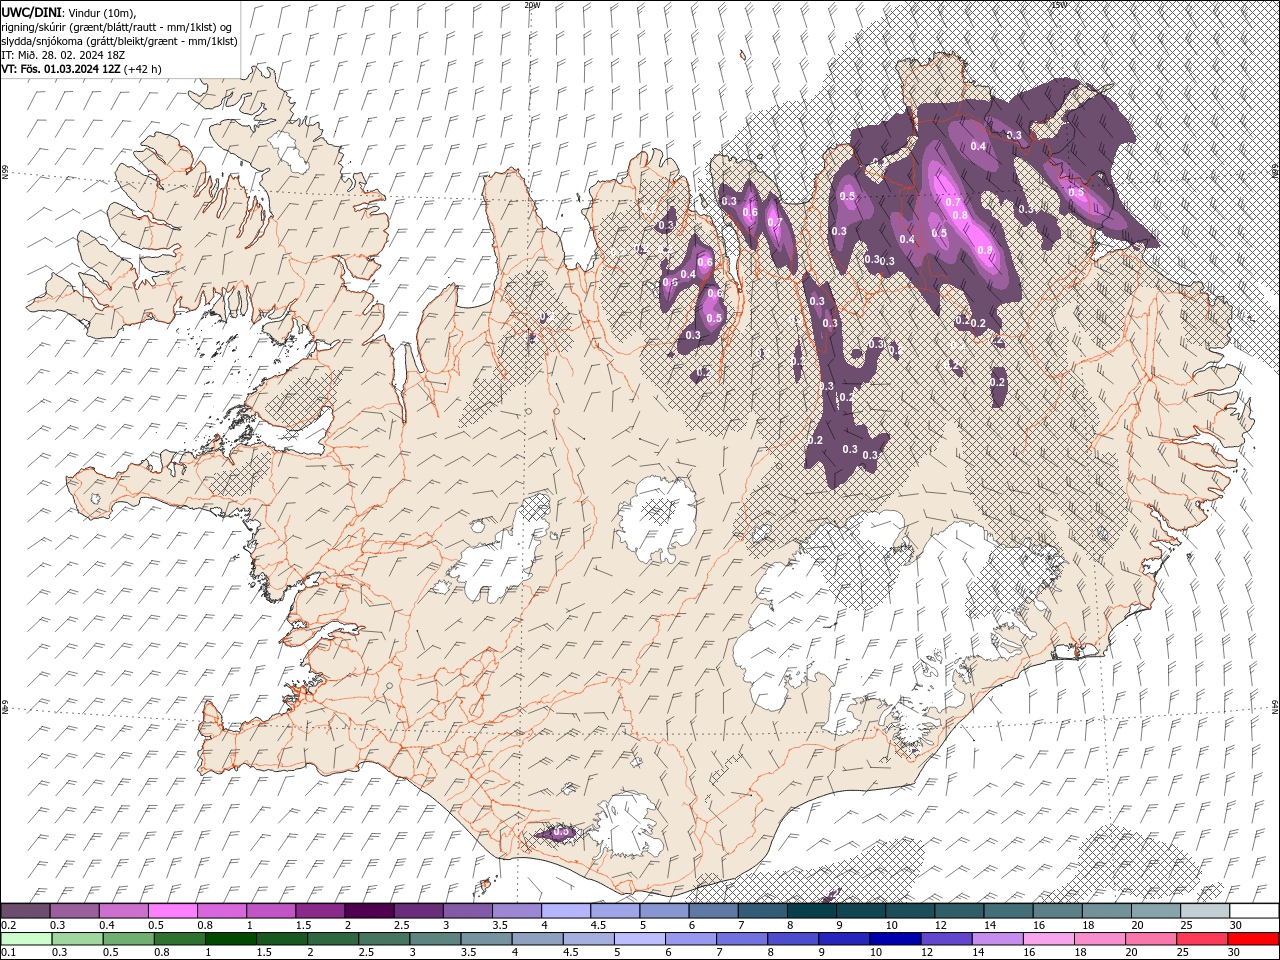Screen dimensions: 1280x960
Task: Click the upper legend swatch labelled 0.2
Action: click(26, 911)
